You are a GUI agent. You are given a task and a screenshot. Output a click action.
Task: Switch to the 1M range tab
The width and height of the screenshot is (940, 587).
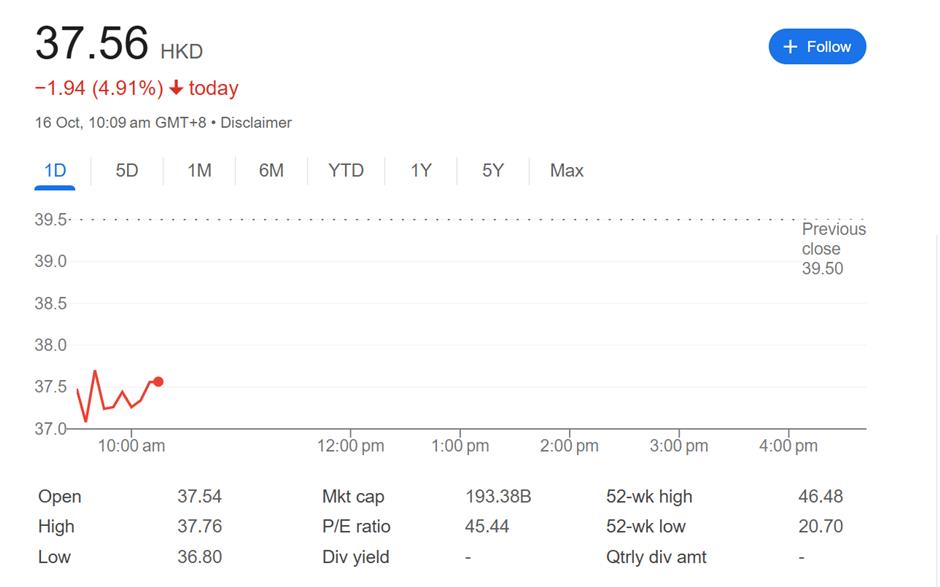coord(199,171)
